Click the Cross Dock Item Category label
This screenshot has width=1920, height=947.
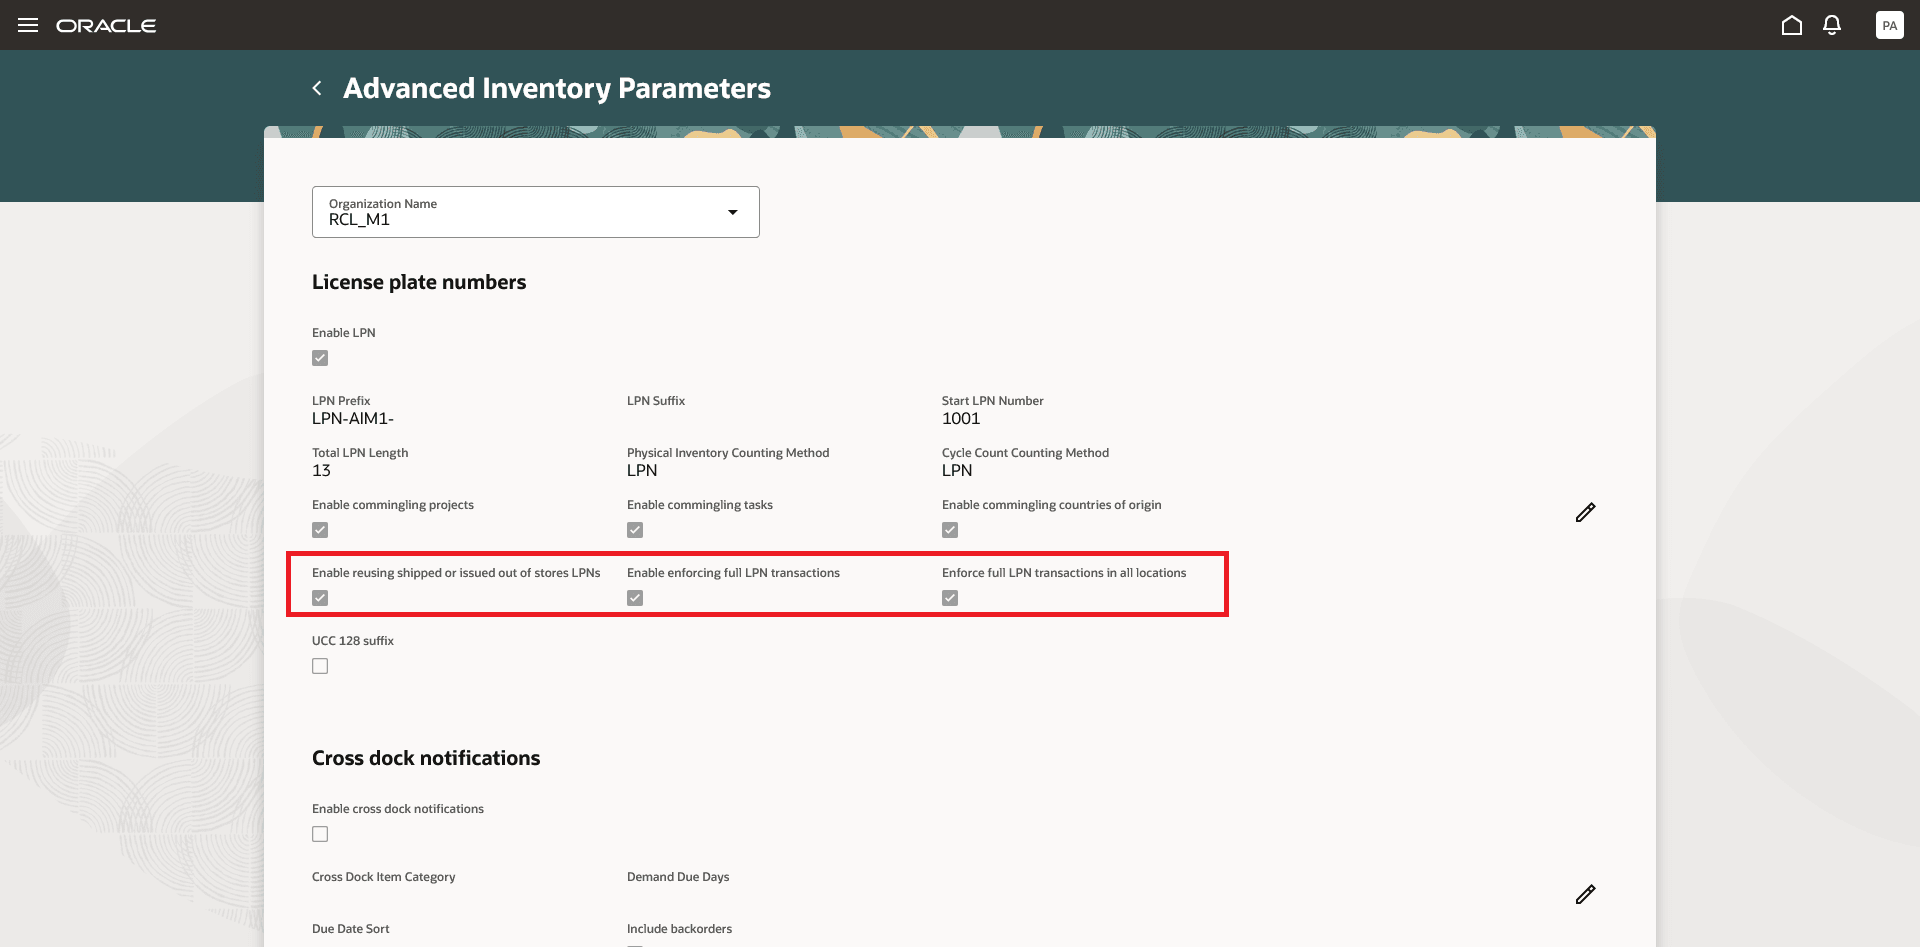384,877
